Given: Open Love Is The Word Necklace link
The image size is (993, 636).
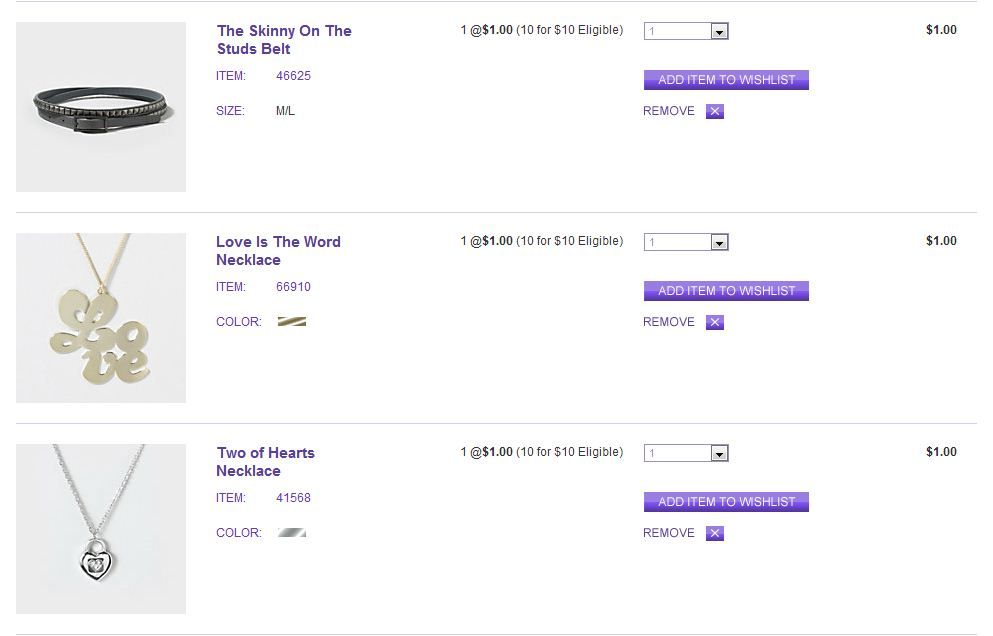Looking at the screenshot, I should [x=278, y=251].
